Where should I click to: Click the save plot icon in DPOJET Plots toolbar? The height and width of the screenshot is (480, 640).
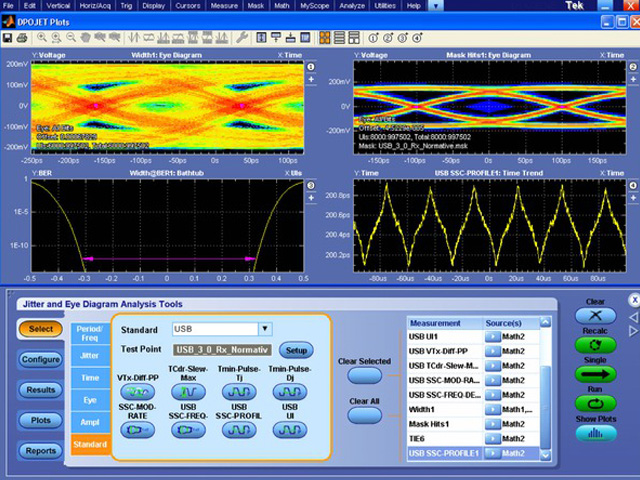pos(7,38)
